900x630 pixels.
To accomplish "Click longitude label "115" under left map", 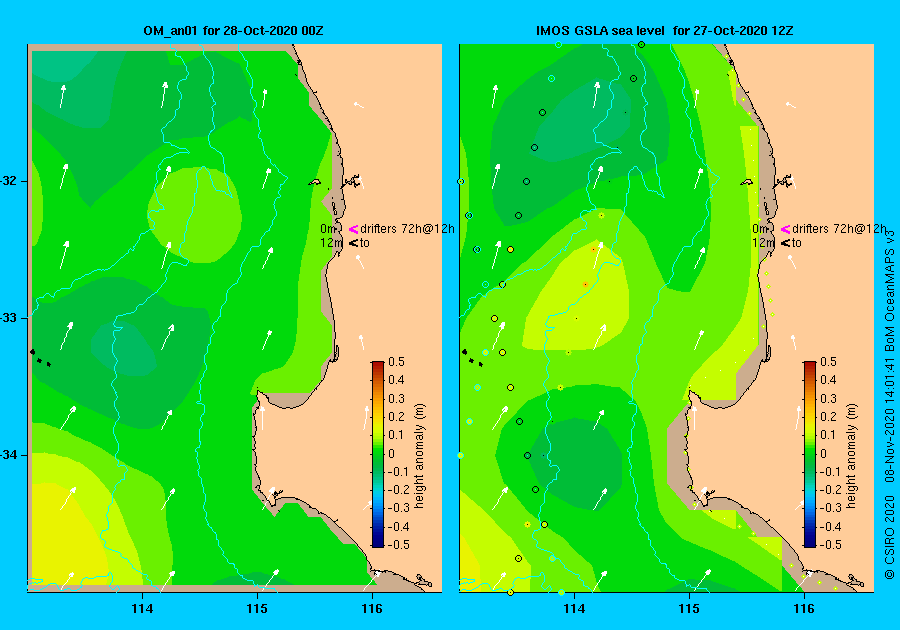I will [257, 609].
